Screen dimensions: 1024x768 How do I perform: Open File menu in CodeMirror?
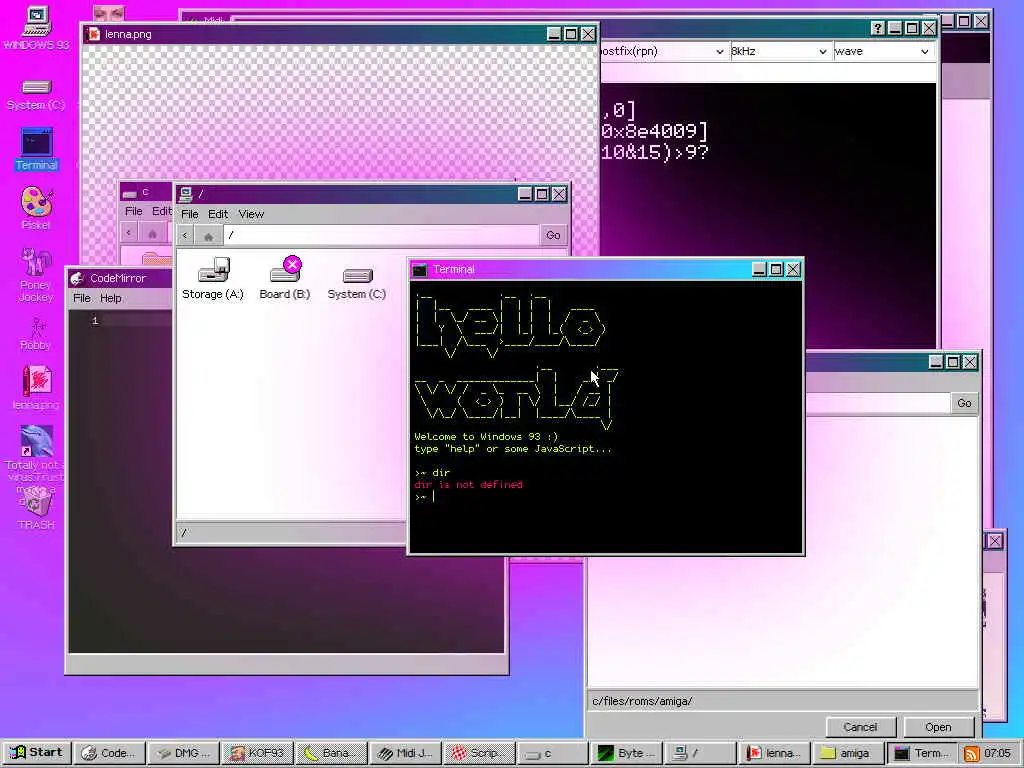coord(82,298)
